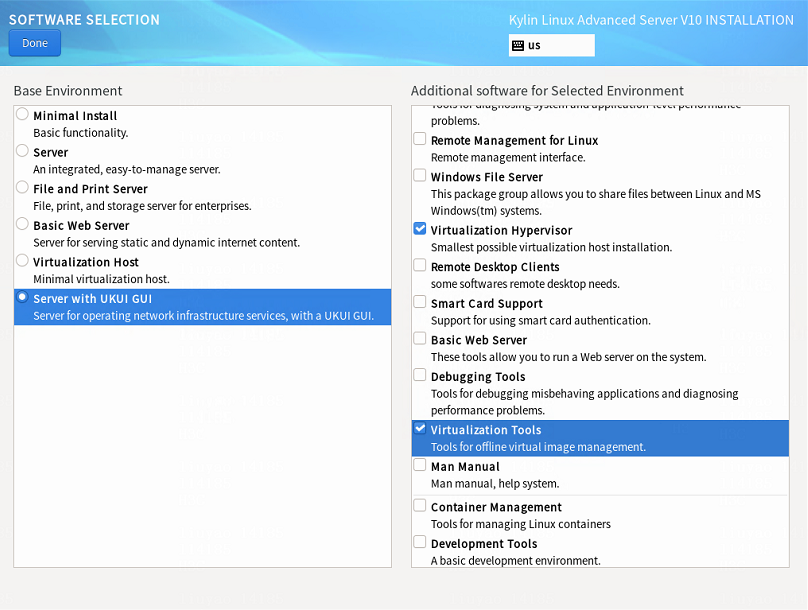Click the Base Environment heading
Image resolution: width=808 pixels, height=610 pixels.
[x=68, y=91]
